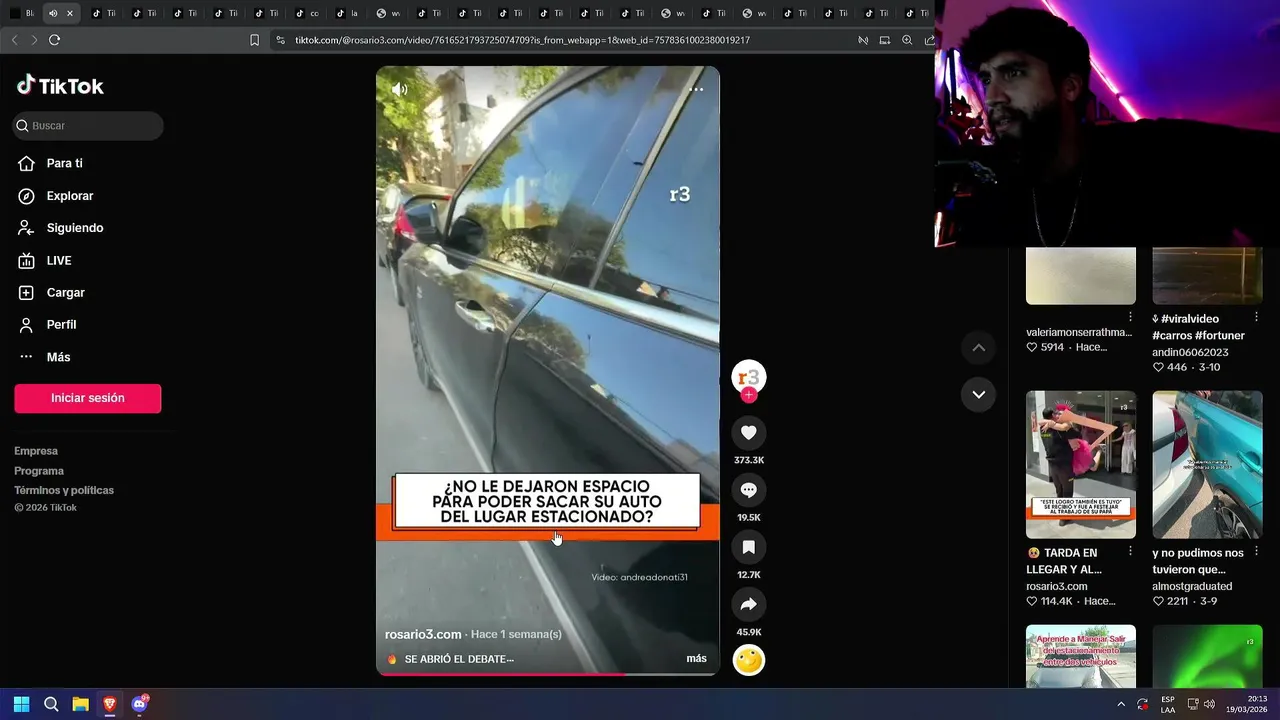Screen dimensions: 1280x720
Task: Like the video with the heart icon
Action: click(749, 432)
